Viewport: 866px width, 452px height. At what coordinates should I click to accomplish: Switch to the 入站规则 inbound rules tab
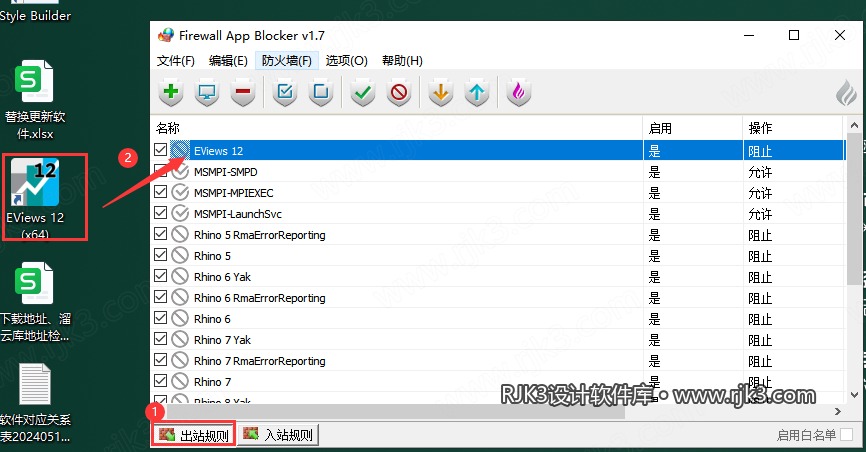[x=279, y=434]
